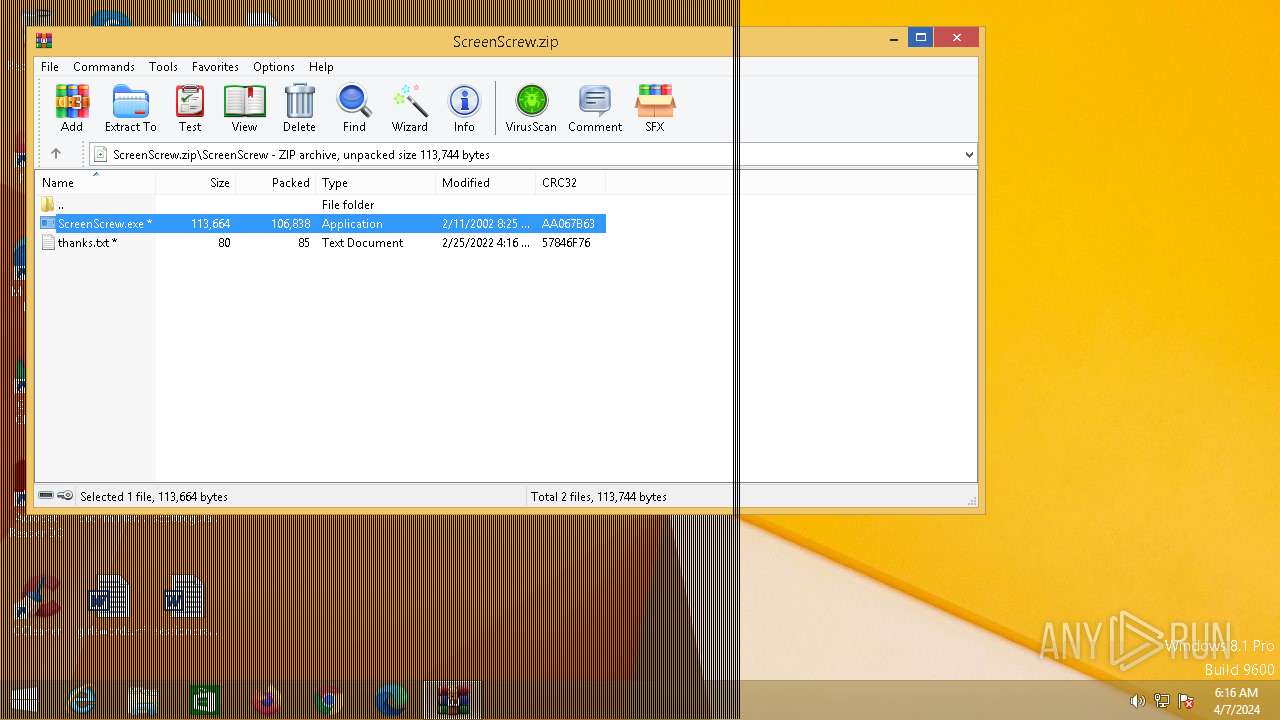
Task: Sort by the CRC32 column header
Action: click(571, 183)
